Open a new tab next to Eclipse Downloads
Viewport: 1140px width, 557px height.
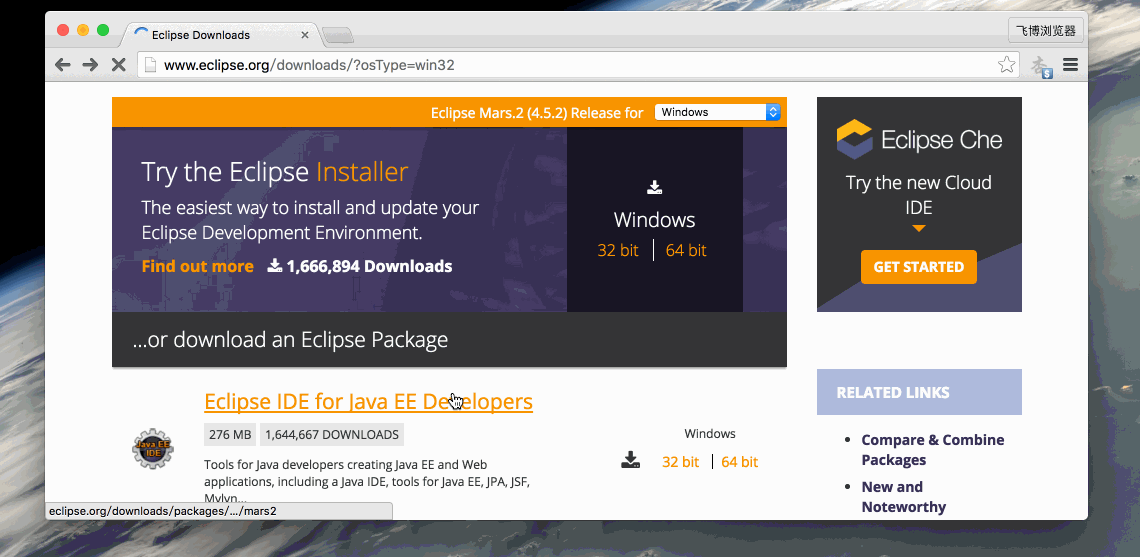tap(337, 35)
